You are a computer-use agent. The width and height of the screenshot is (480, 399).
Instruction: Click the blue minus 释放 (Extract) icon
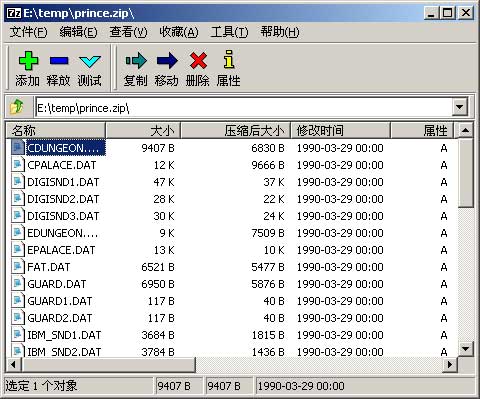59,61
